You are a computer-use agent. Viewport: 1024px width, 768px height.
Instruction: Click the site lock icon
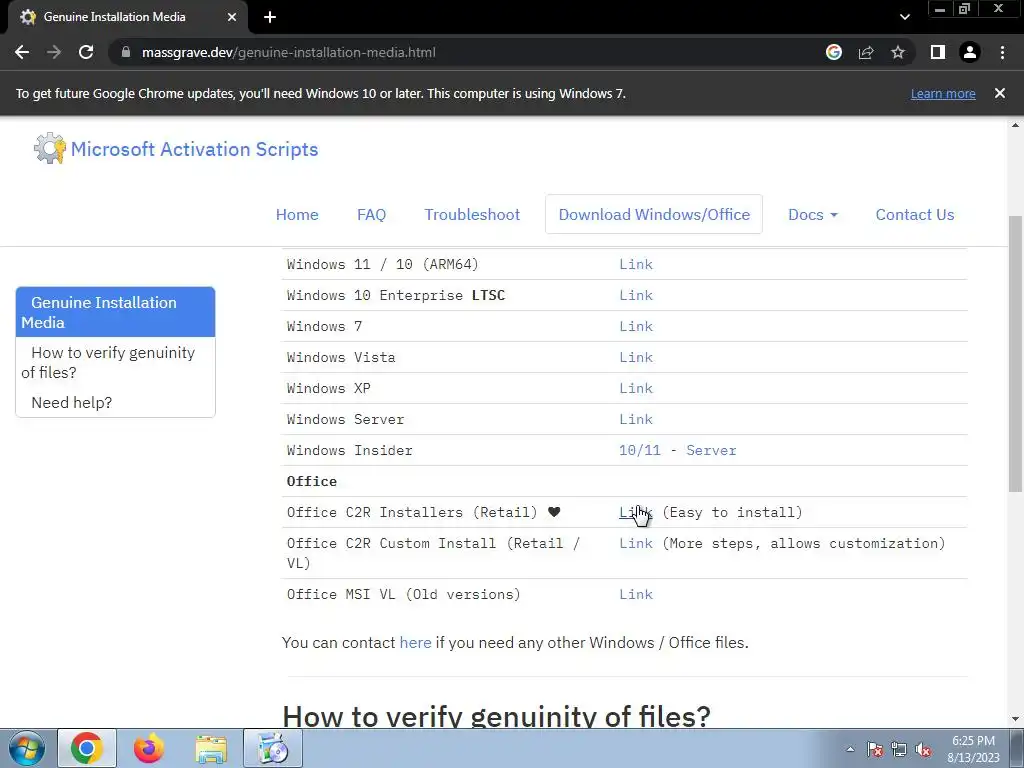pos(126,52)
